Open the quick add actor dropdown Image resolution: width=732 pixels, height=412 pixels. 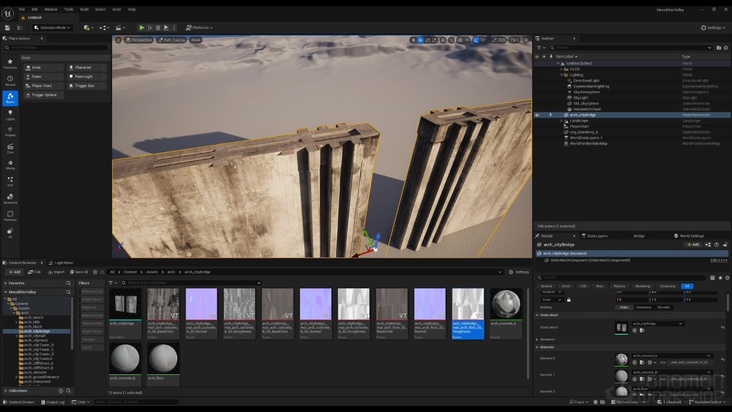[x=88, y=28]
